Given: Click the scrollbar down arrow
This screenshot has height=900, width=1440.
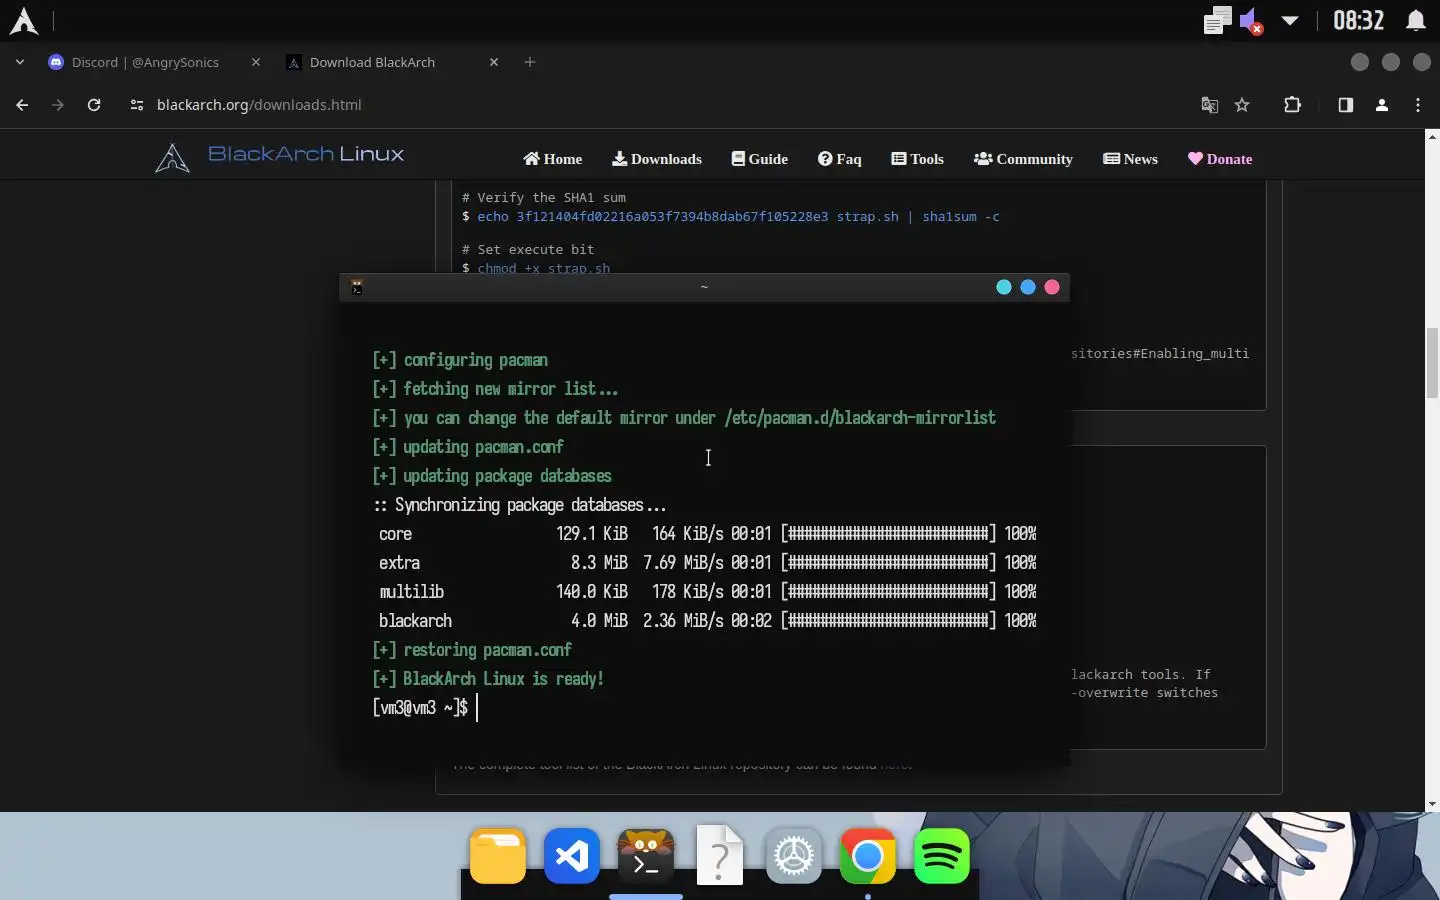Looking at the screenshot, I should coord(1432,804).
